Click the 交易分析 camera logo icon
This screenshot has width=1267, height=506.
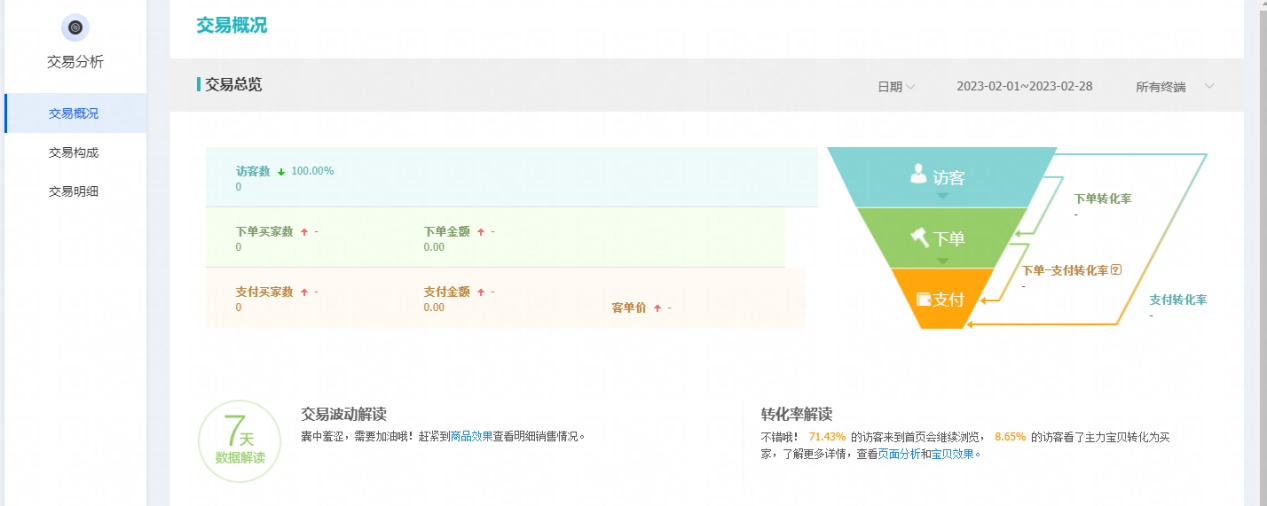(x=75, y=27)
